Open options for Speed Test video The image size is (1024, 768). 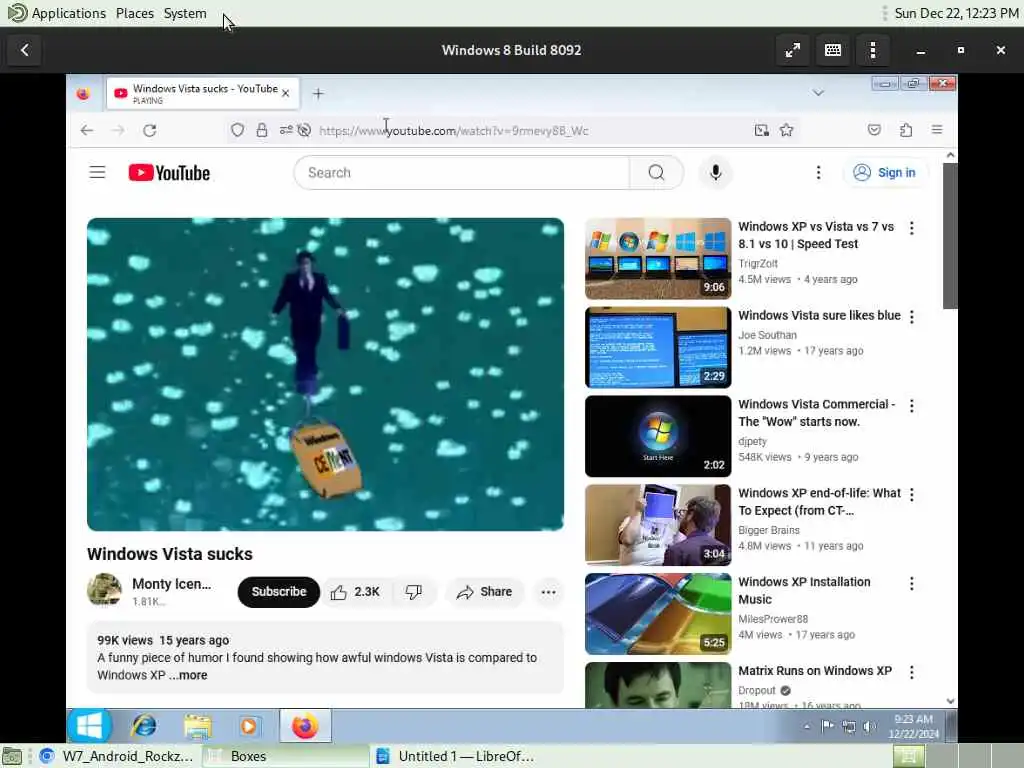click(x=912, y=228)
